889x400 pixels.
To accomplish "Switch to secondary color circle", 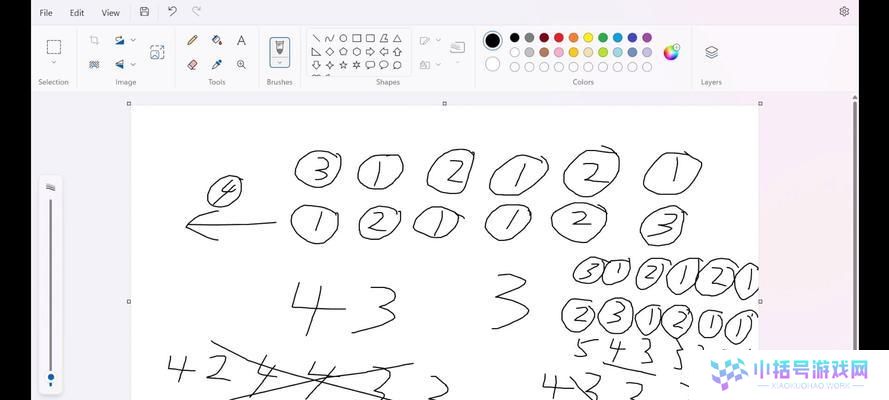I will 493,64.
